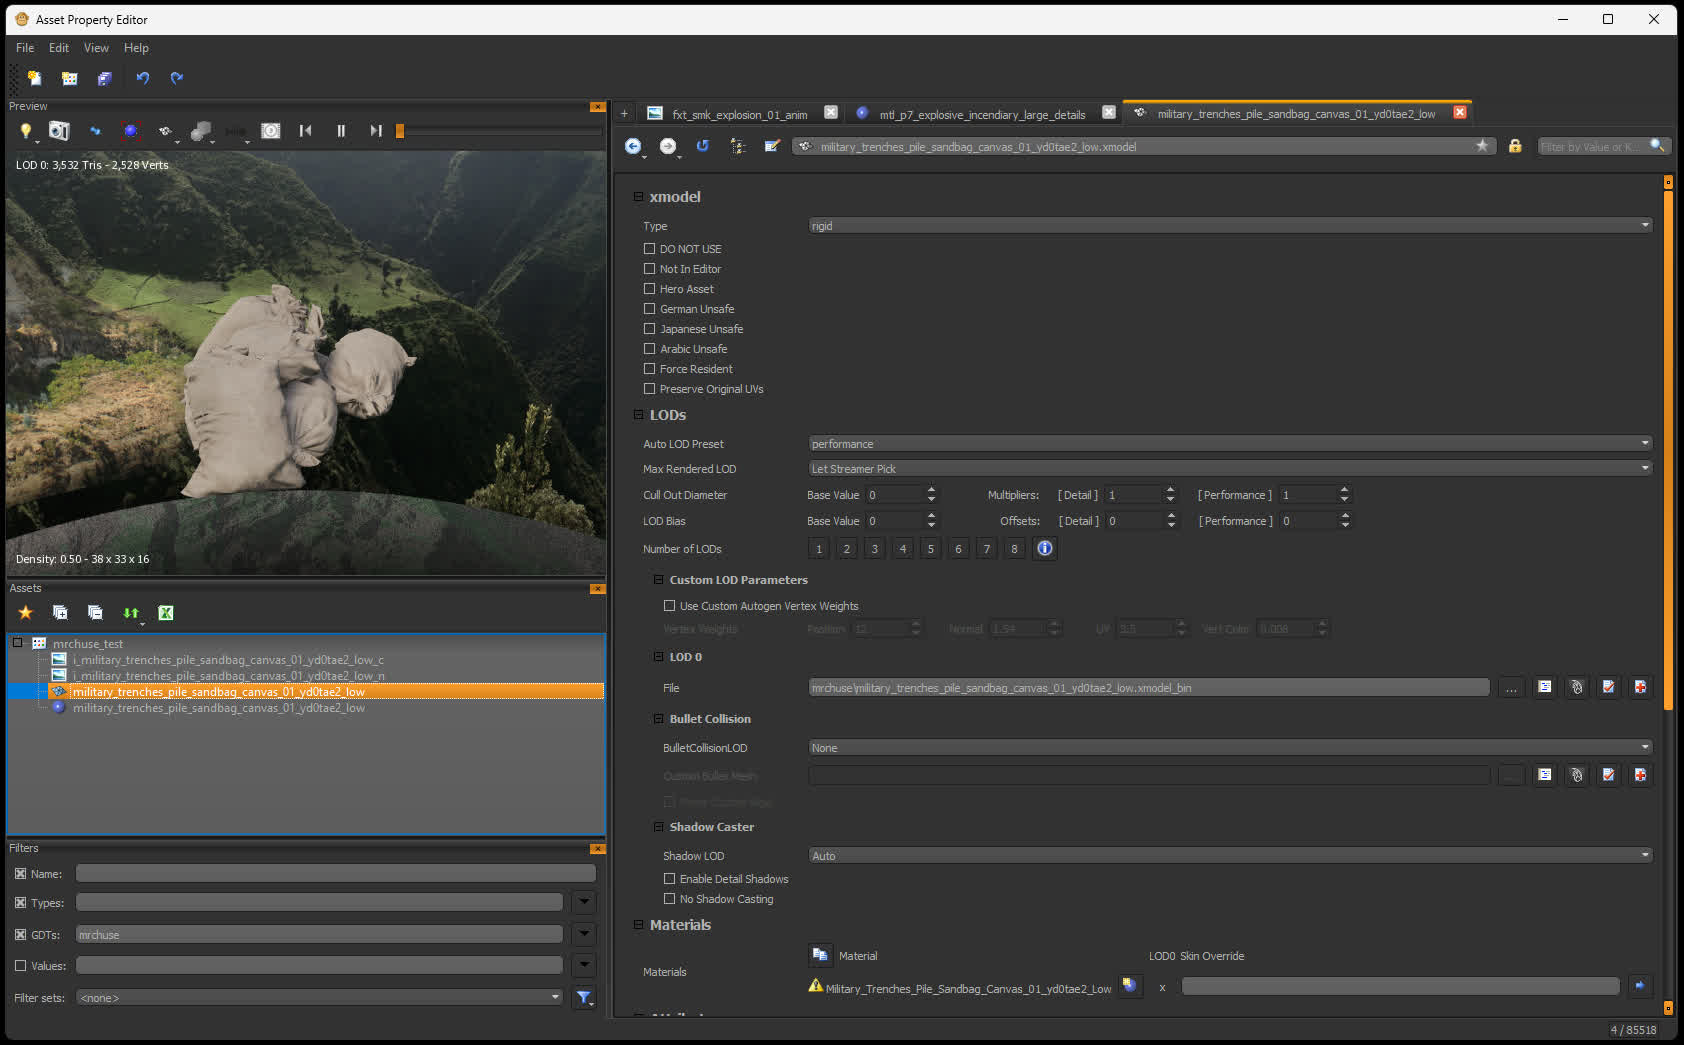The height and width of the screenshot is (1045, 1684).
Task: Open the Filter sets dropdown
Action: (x=320, y=998)
